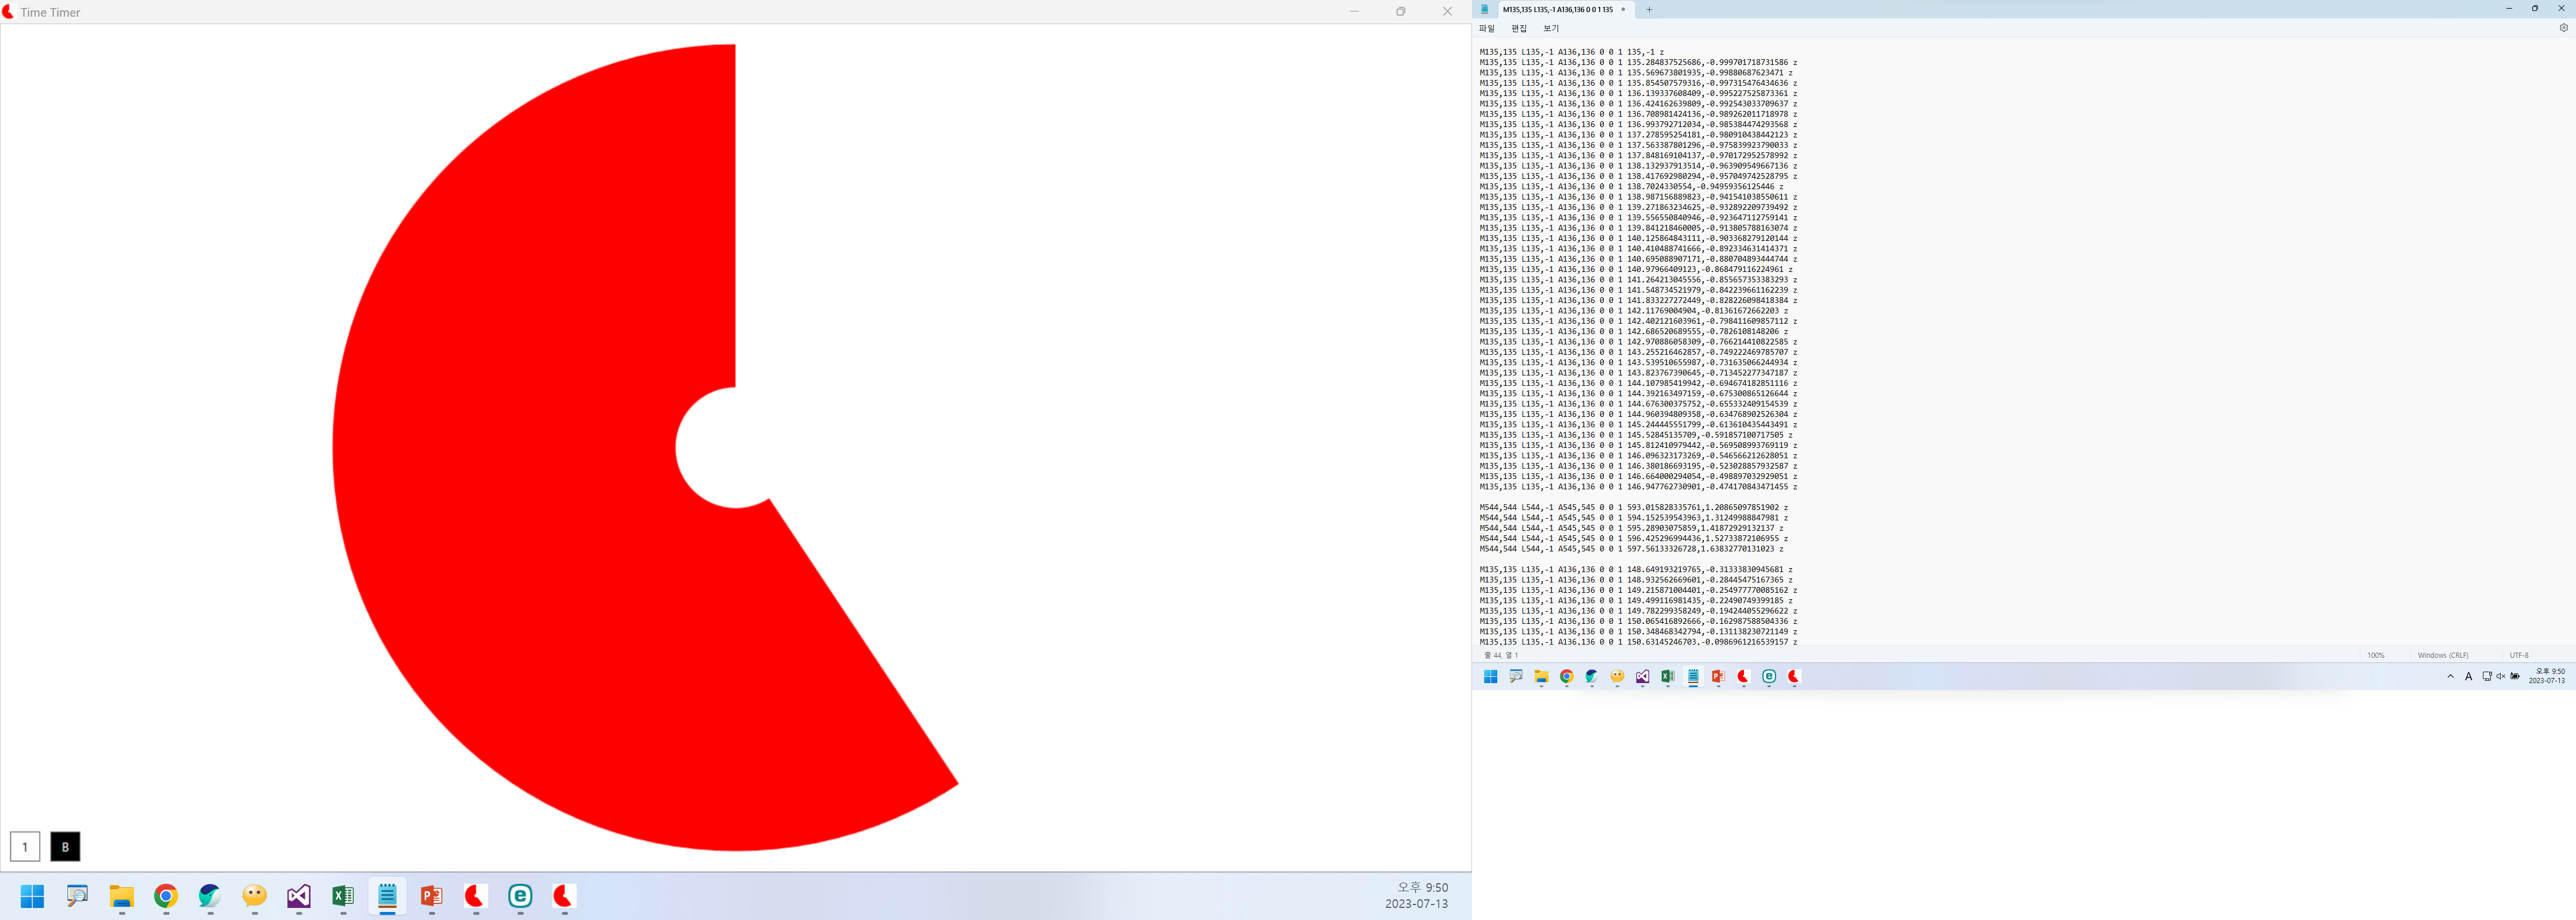Open Whale browser in the large left taskbar
This screenshot has height=920, width=2576.
(x=210, y=896)
